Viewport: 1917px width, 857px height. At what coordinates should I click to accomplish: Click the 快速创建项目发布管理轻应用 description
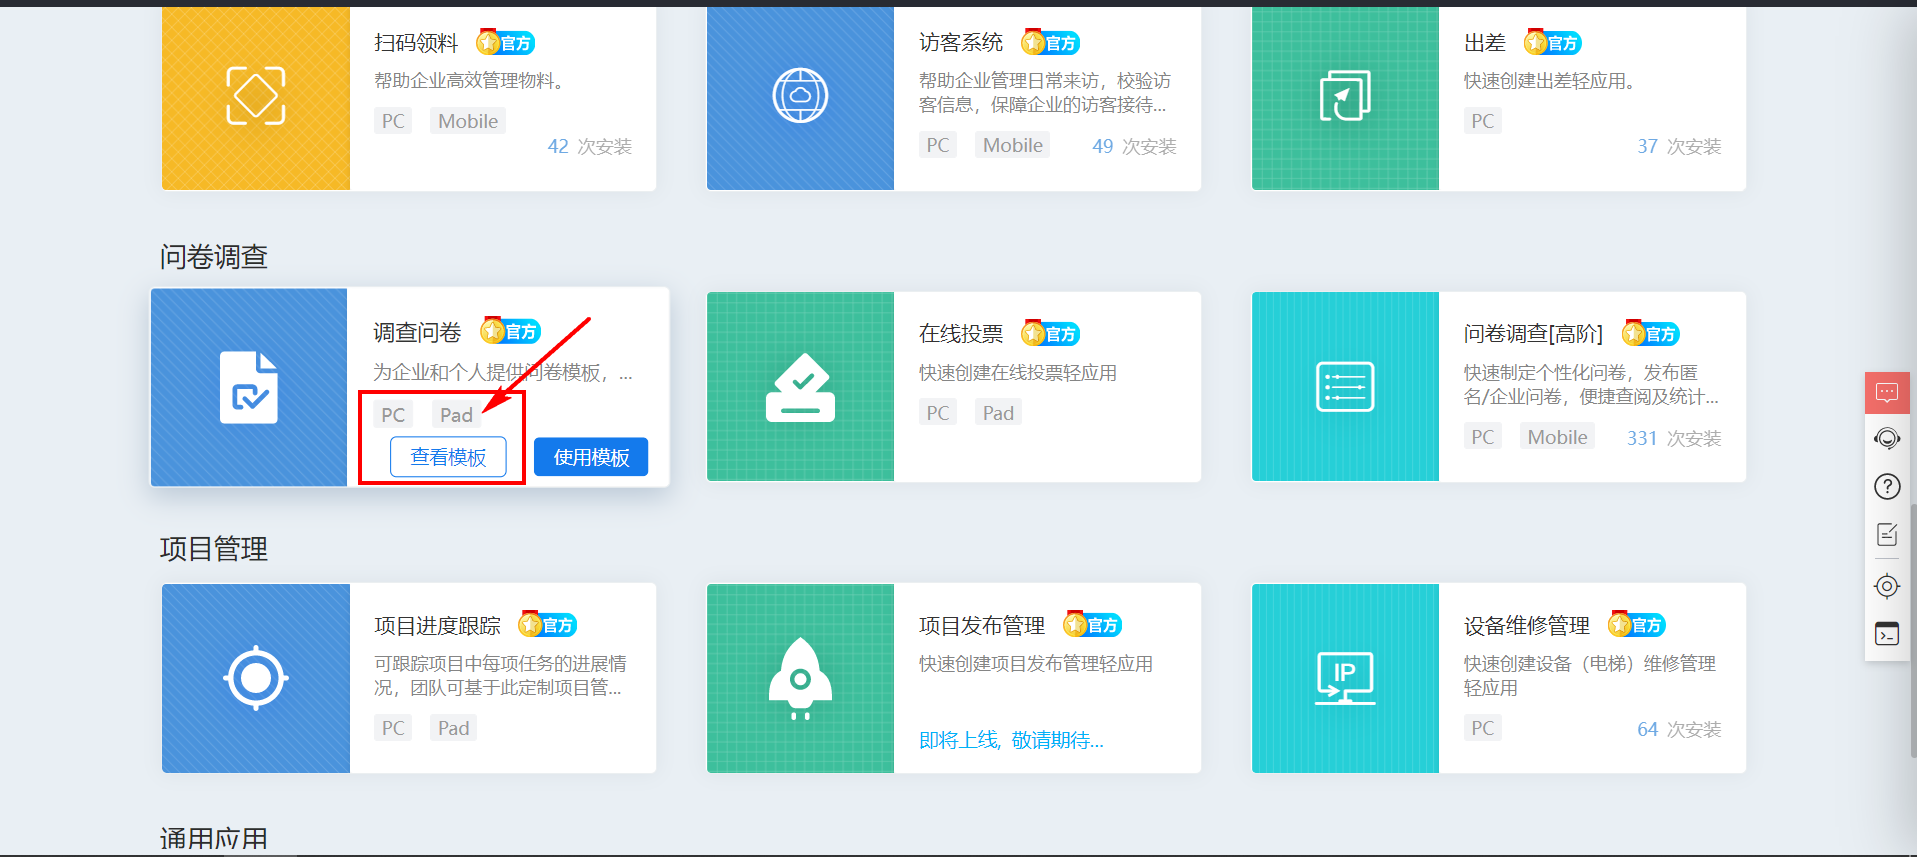tap(1036, 664)
